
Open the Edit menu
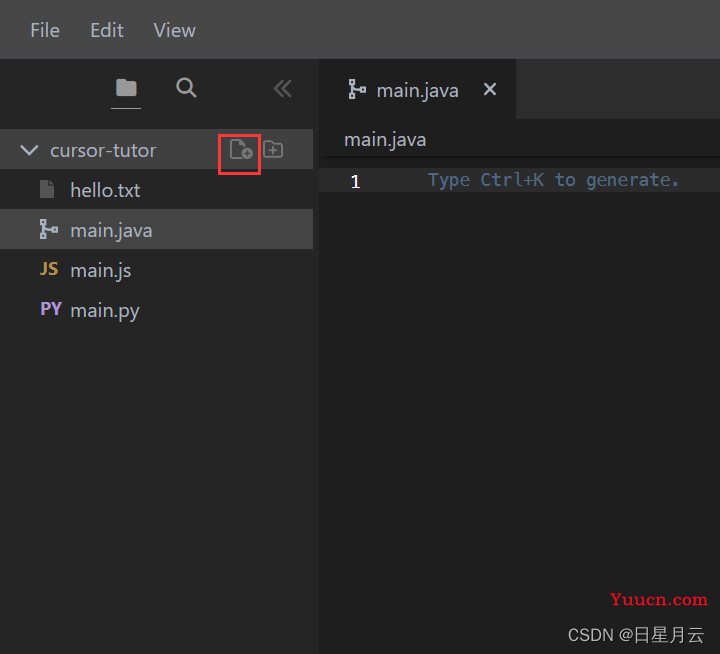(x=107, y=30)
